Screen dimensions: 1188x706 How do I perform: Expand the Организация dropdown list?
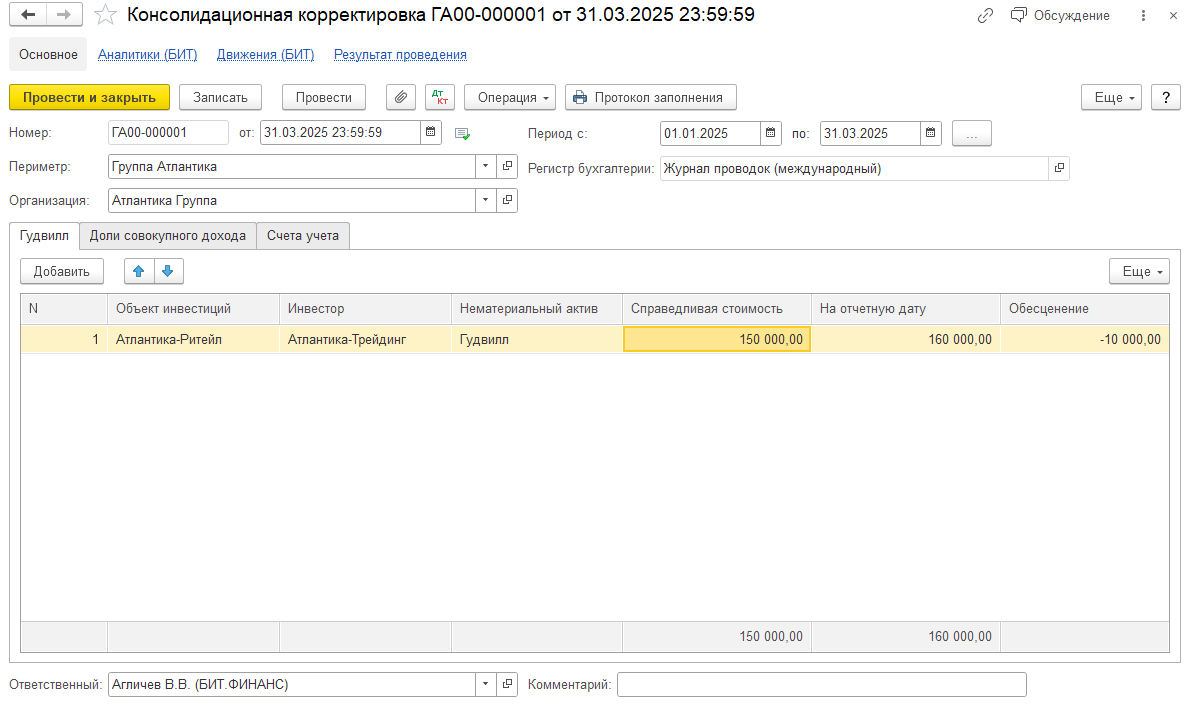pyautogui.click(x=486, y=201)
